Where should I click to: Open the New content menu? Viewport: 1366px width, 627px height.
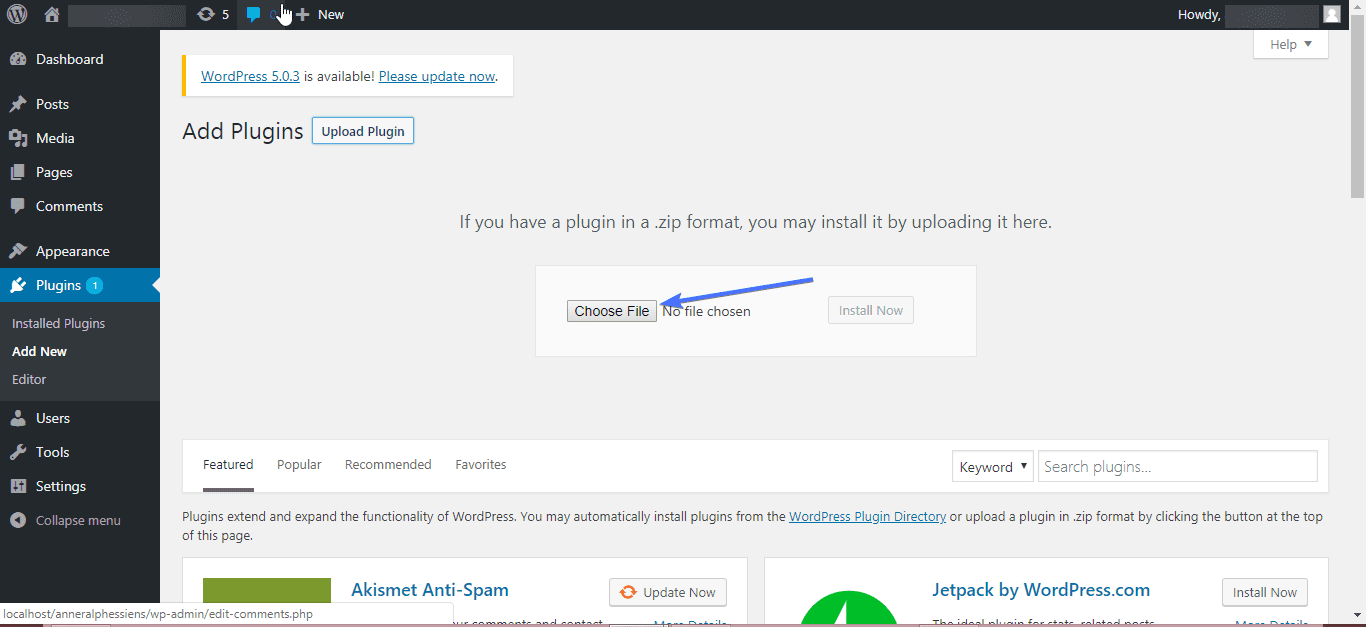point(320,14)
